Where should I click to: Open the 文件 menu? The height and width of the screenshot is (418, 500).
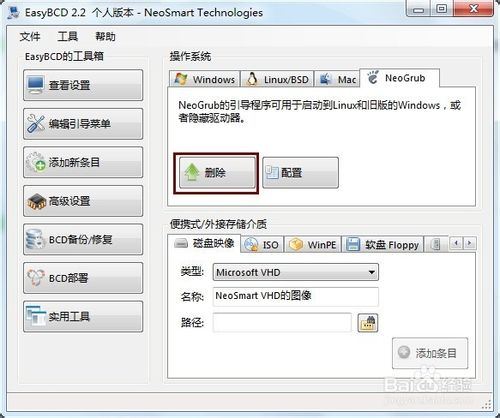pos(30,36)
